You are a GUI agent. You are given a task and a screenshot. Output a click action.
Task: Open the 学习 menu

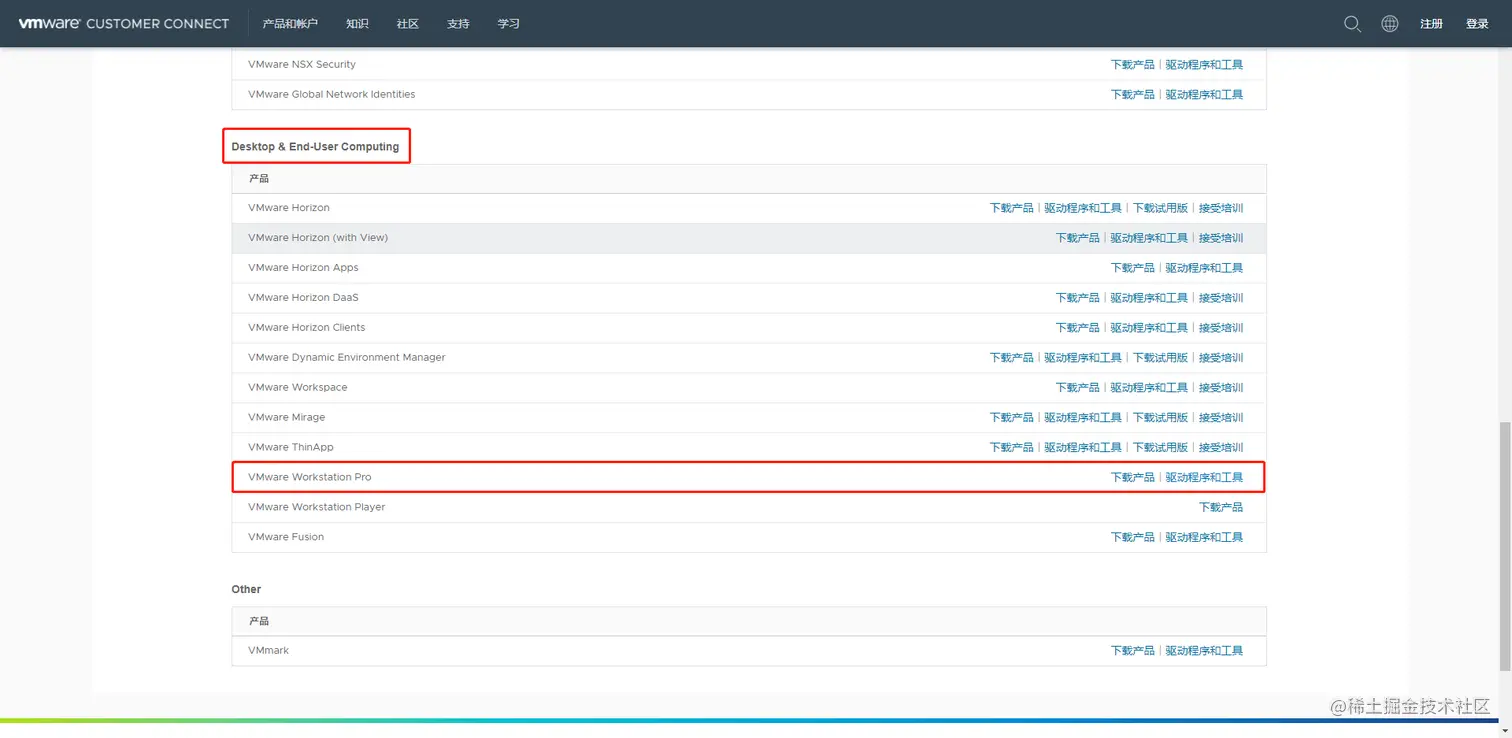(509, 24)
